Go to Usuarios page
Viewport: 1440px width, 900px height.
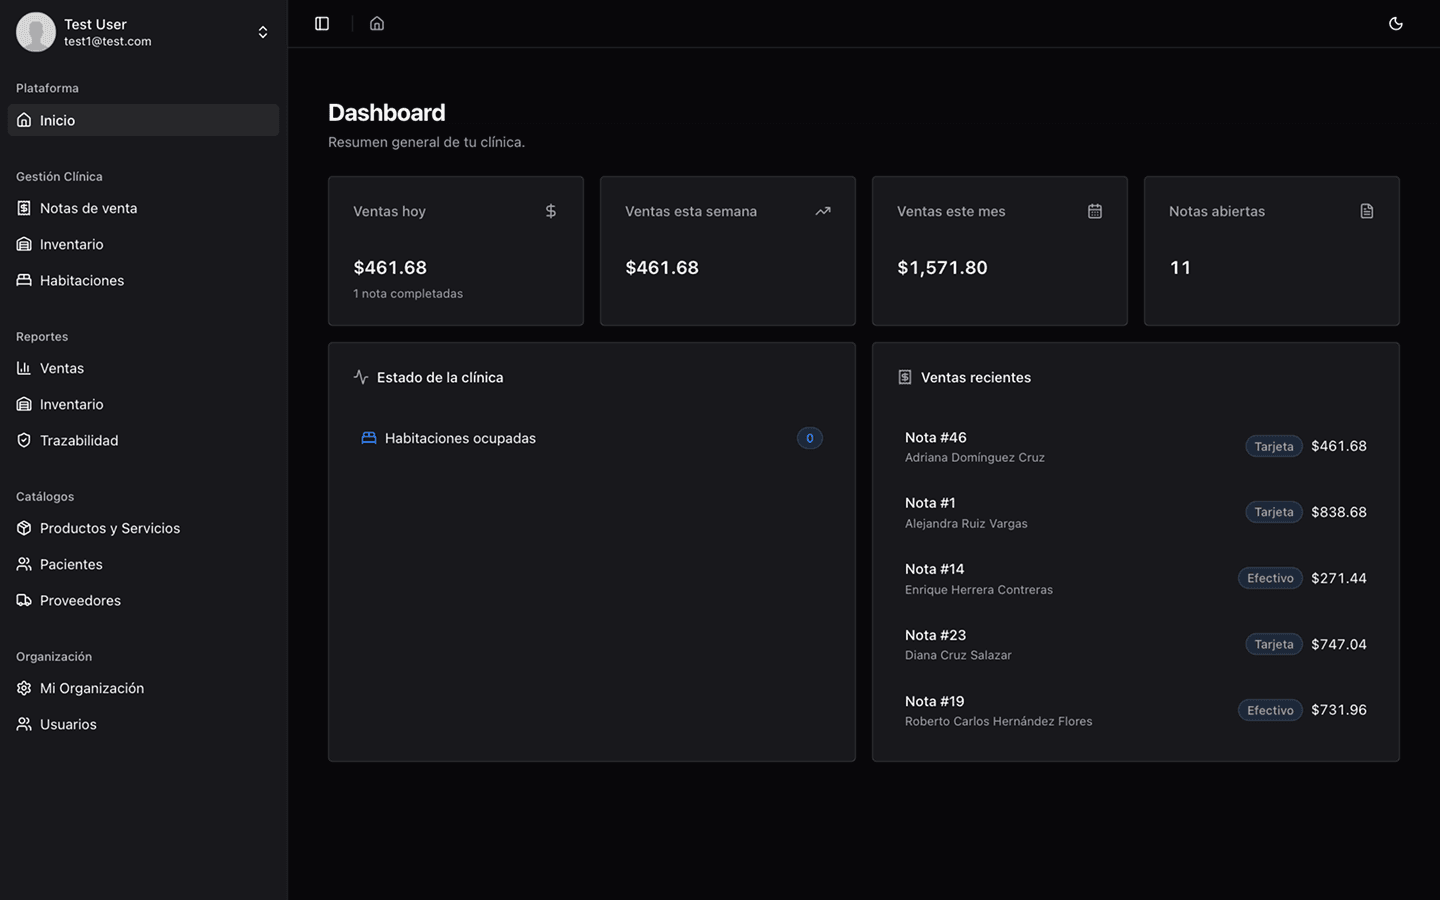(68, 724)
